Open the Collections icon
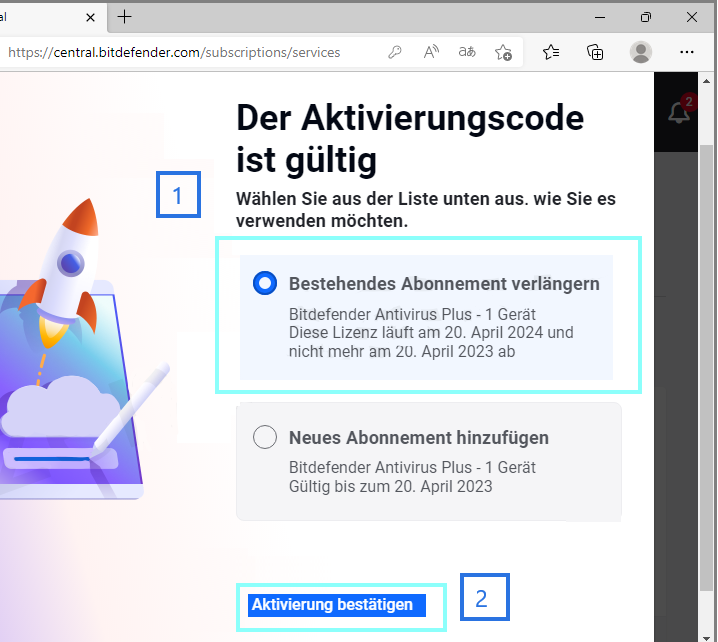The width and height of the screenshot is (718, 642). coord(595,52)
